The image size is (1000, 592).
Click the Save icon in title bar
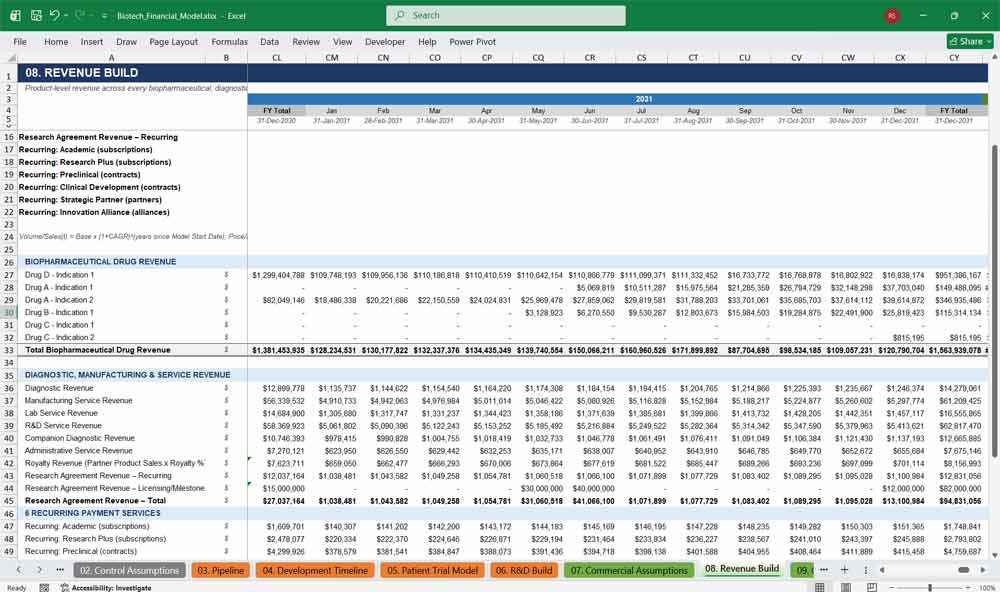tap(36, 15)
